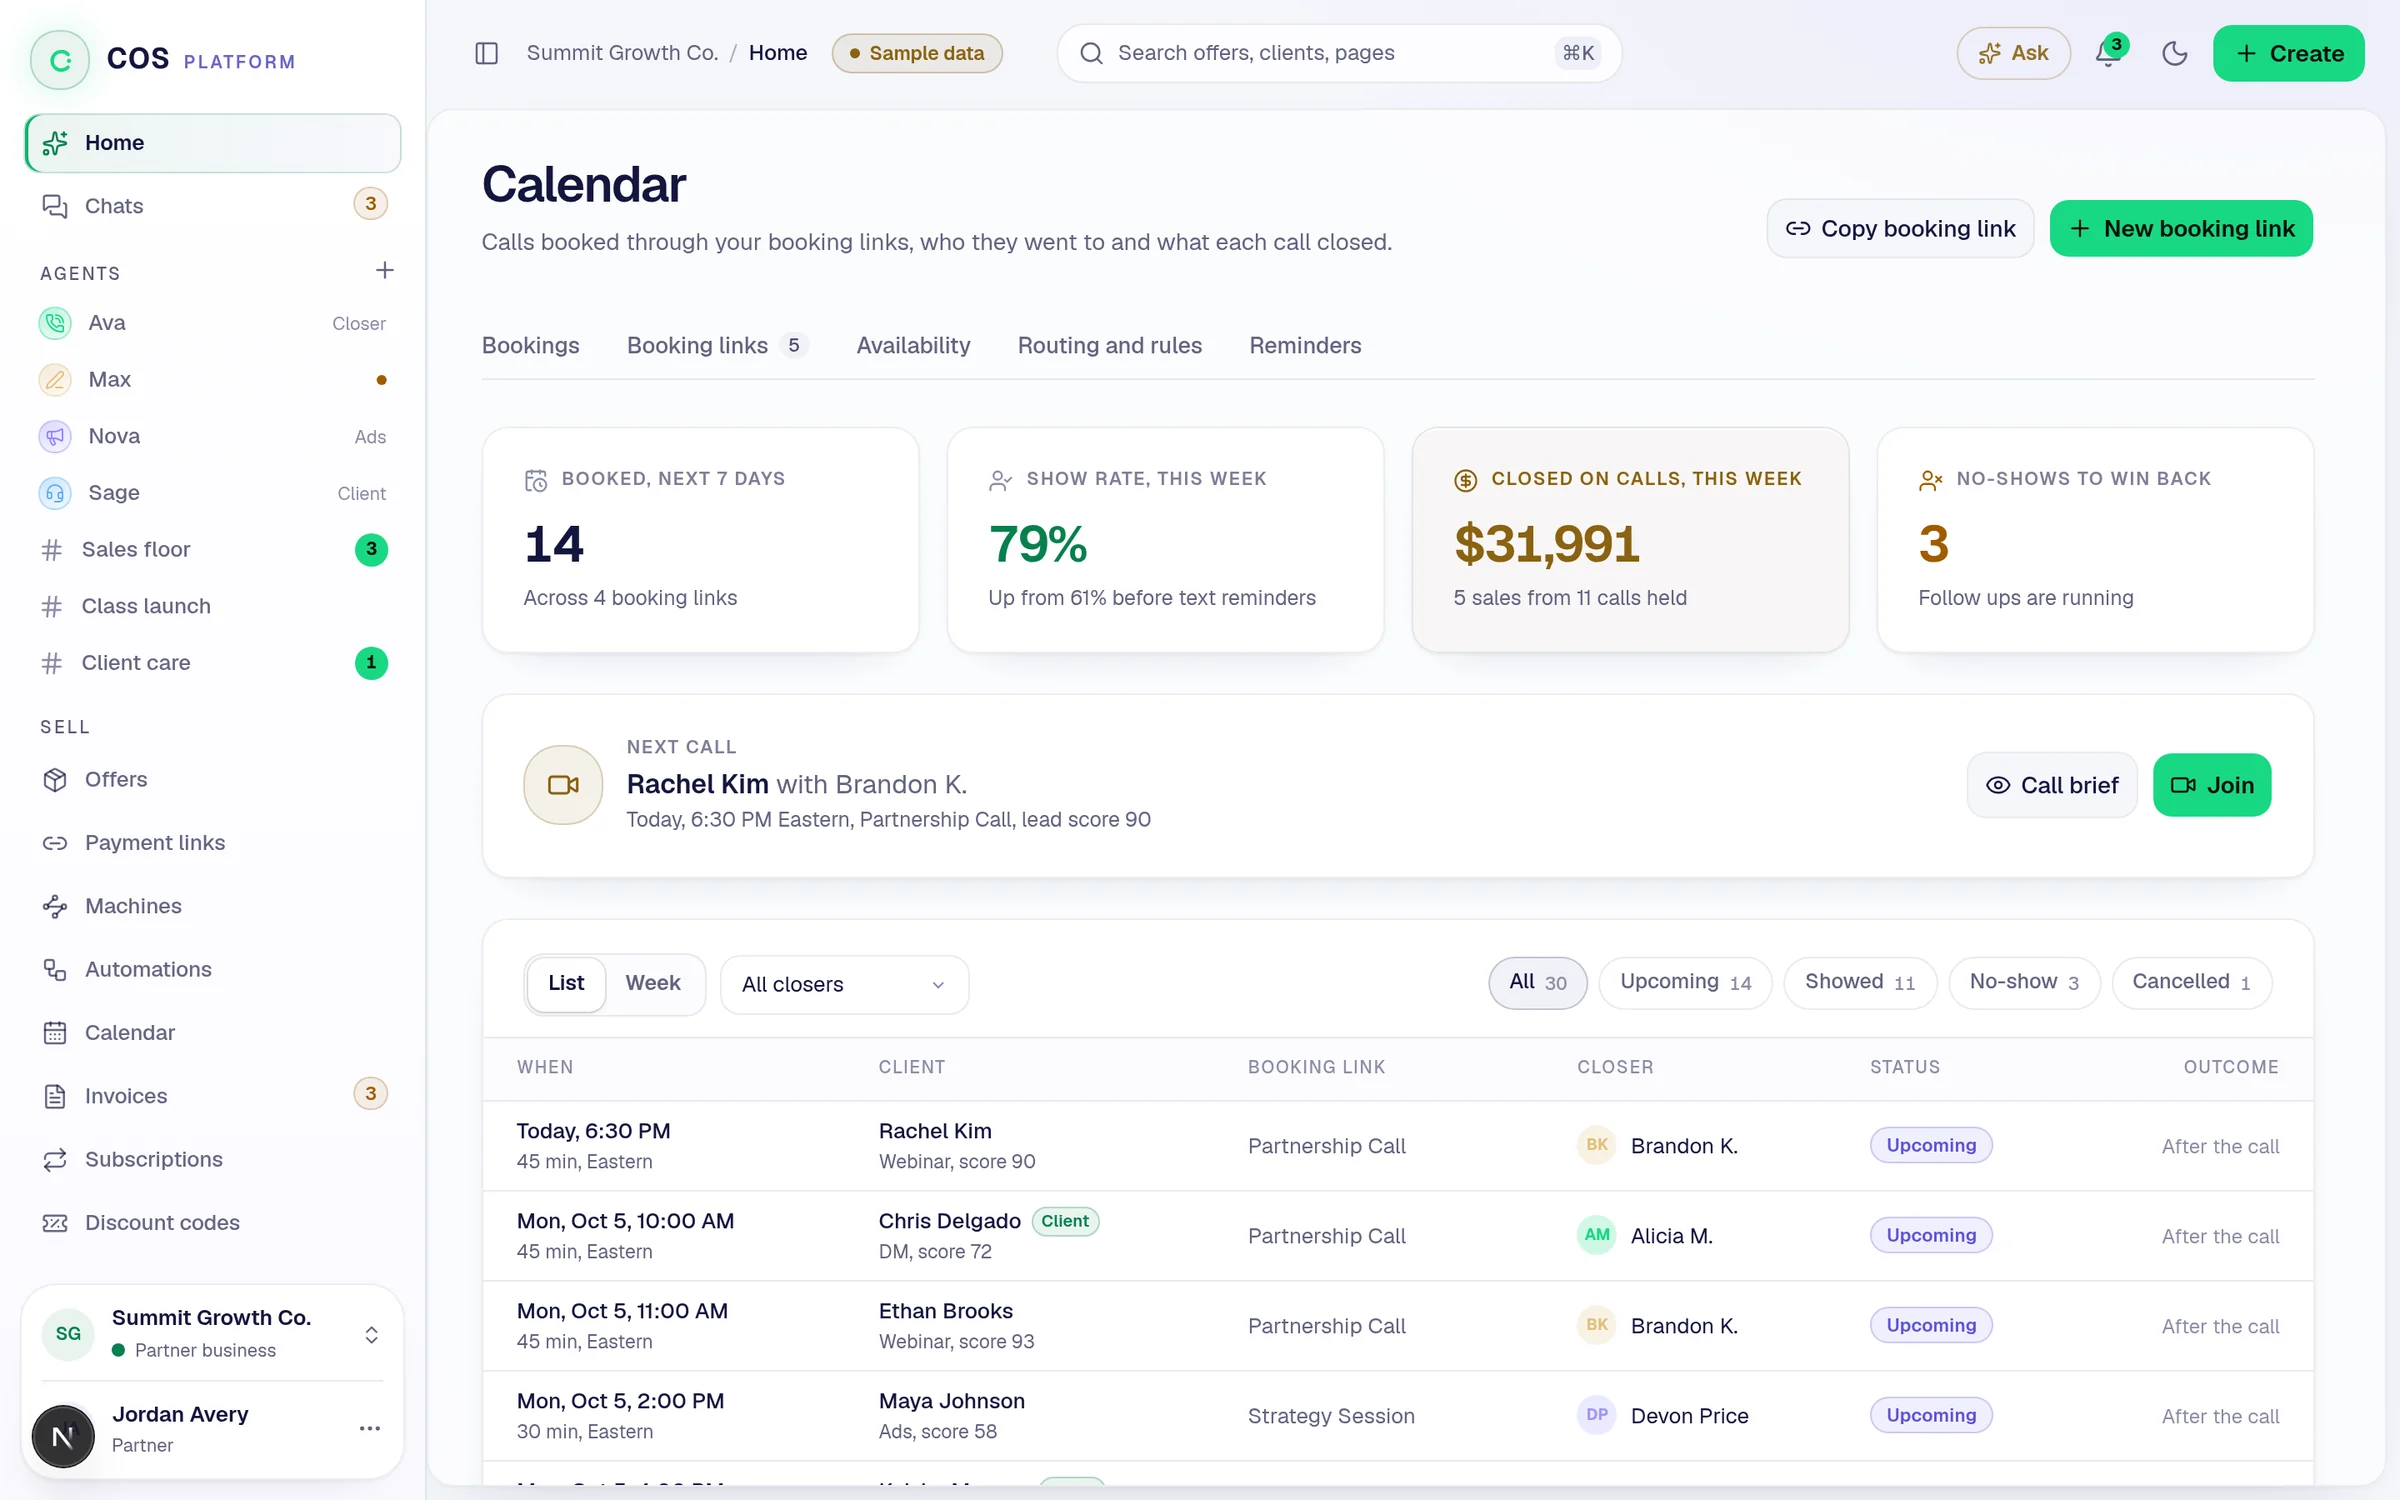Screen dimensions: 2400x1500
Task: Click the Sample data status pill
Action: pos(917,53)
